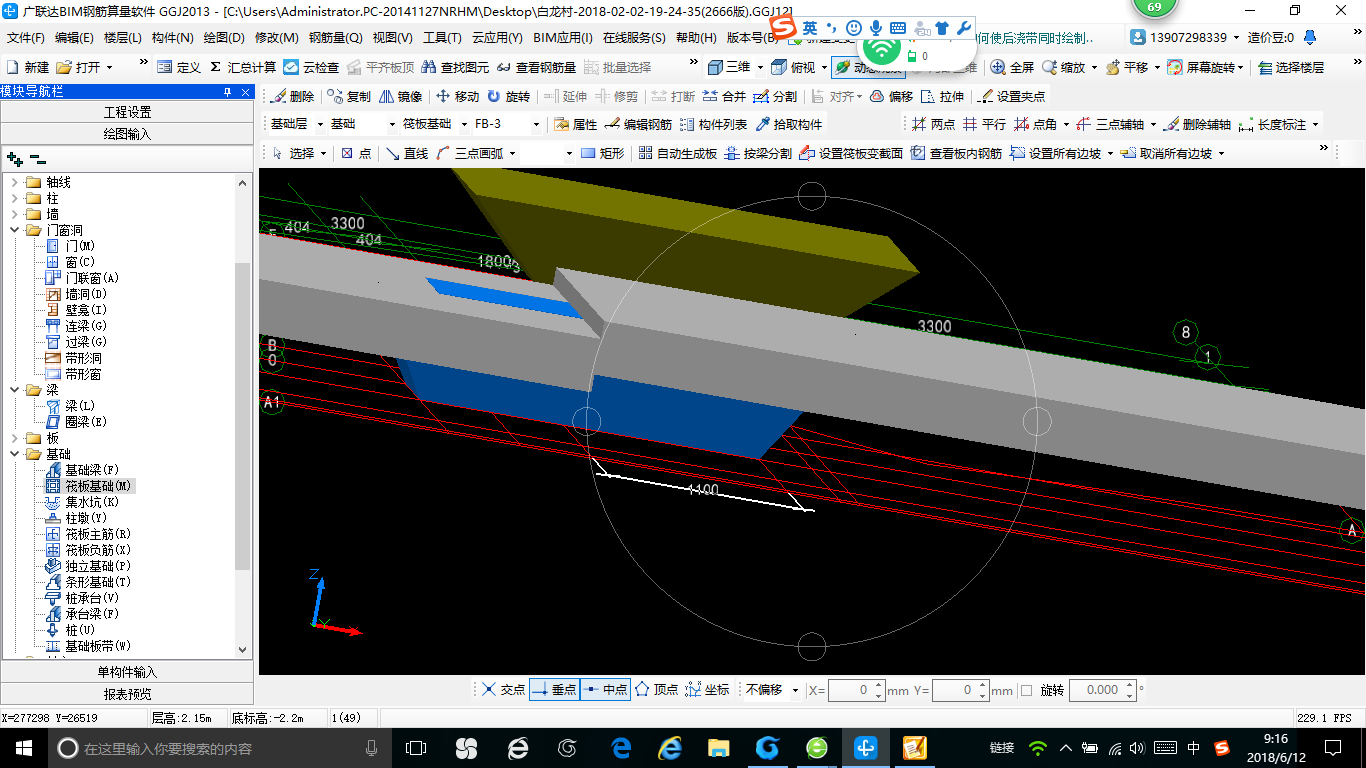Activate 旋转 rotate tool
Viewport: 1366px width, 768px height.
point(508,97)
